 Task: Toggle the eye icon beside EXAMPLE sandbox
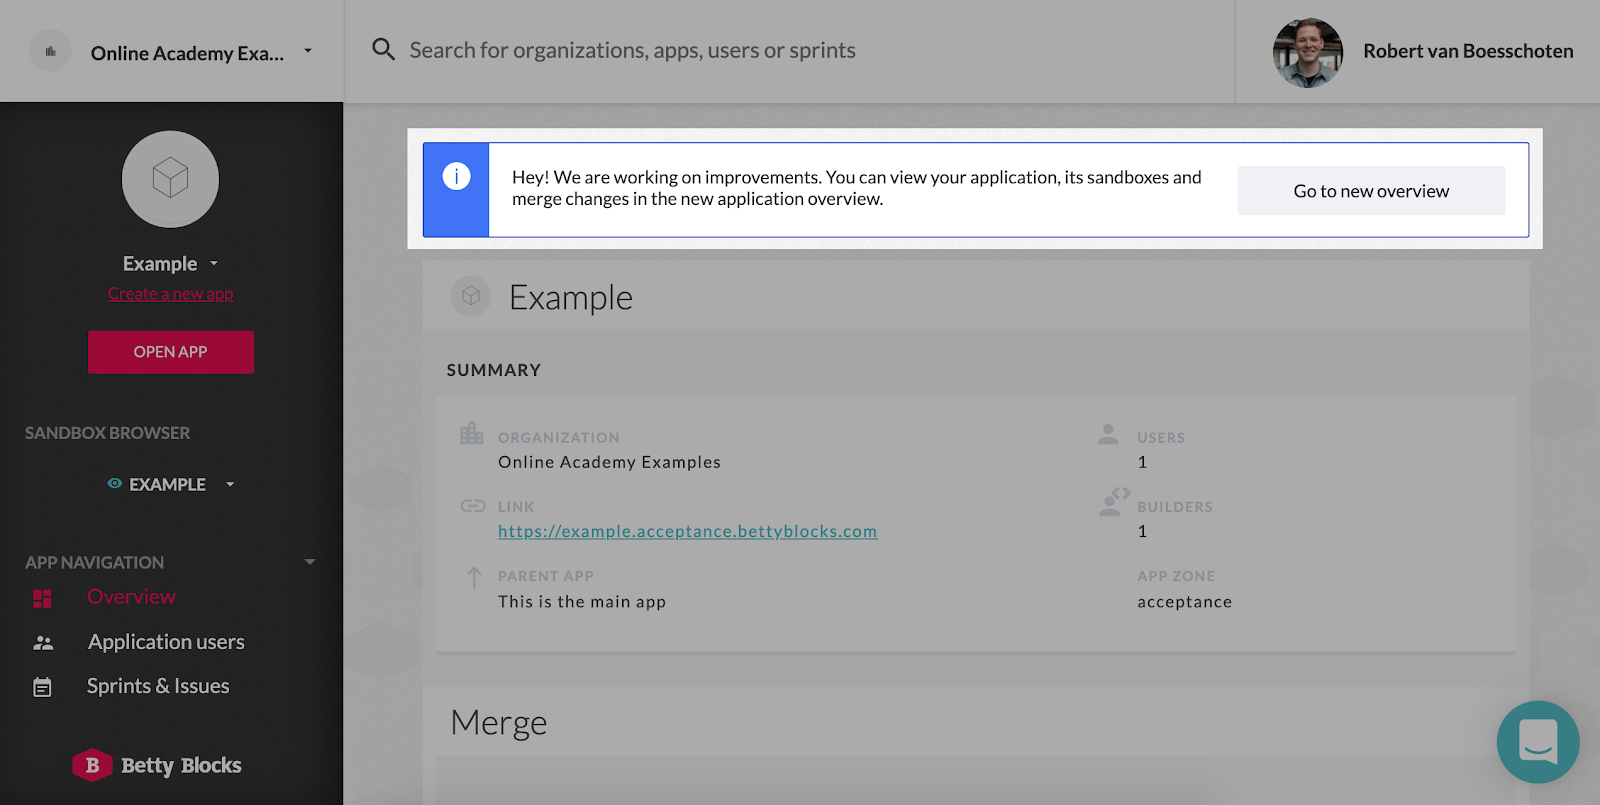pos(115,483)
